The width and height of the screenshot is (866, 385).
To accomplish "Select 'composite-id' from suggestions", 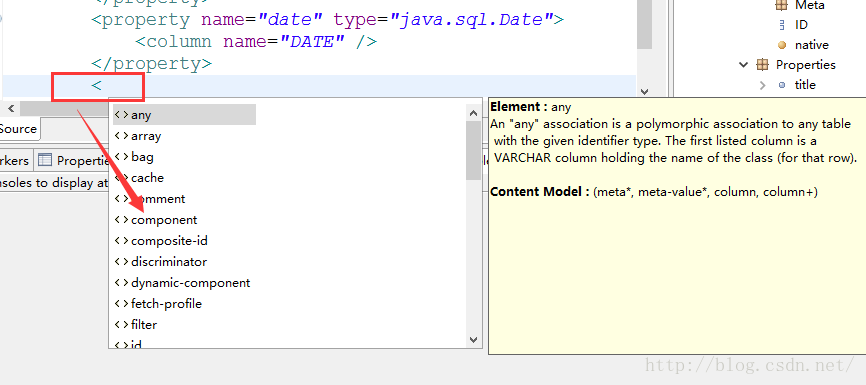I will coord(169,241).
